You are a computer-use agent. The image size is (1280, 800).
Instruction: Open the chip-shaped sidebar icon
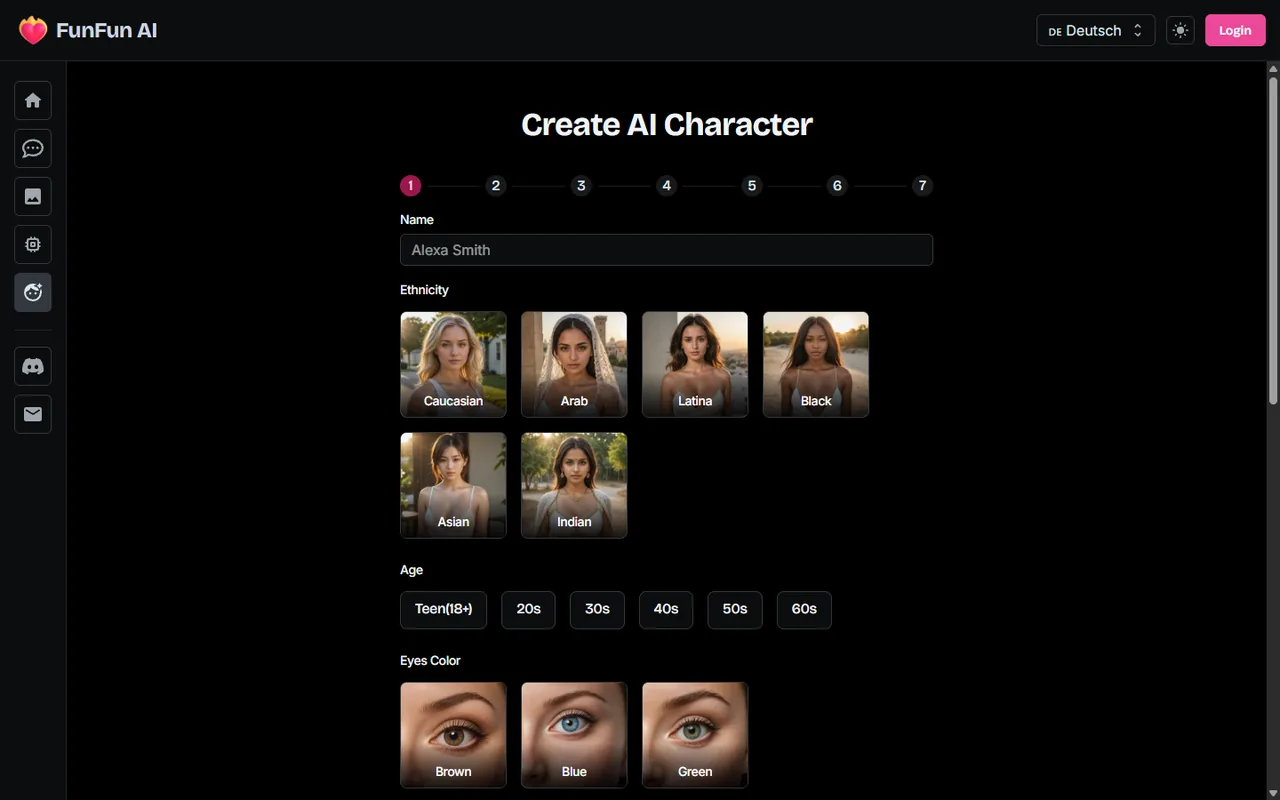click(x=33, y=244)
